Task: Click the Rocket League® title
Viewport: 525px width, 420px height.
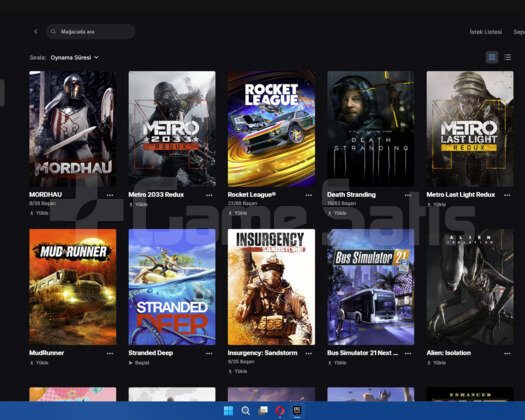Action: [252, 195]
